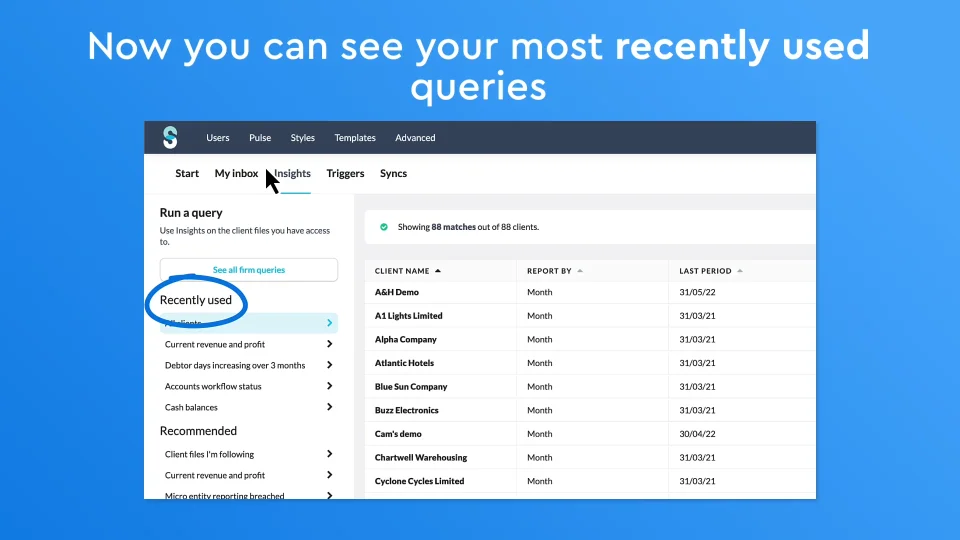
Task: Click Showing 88 matches status text
Action: (468, 227)
